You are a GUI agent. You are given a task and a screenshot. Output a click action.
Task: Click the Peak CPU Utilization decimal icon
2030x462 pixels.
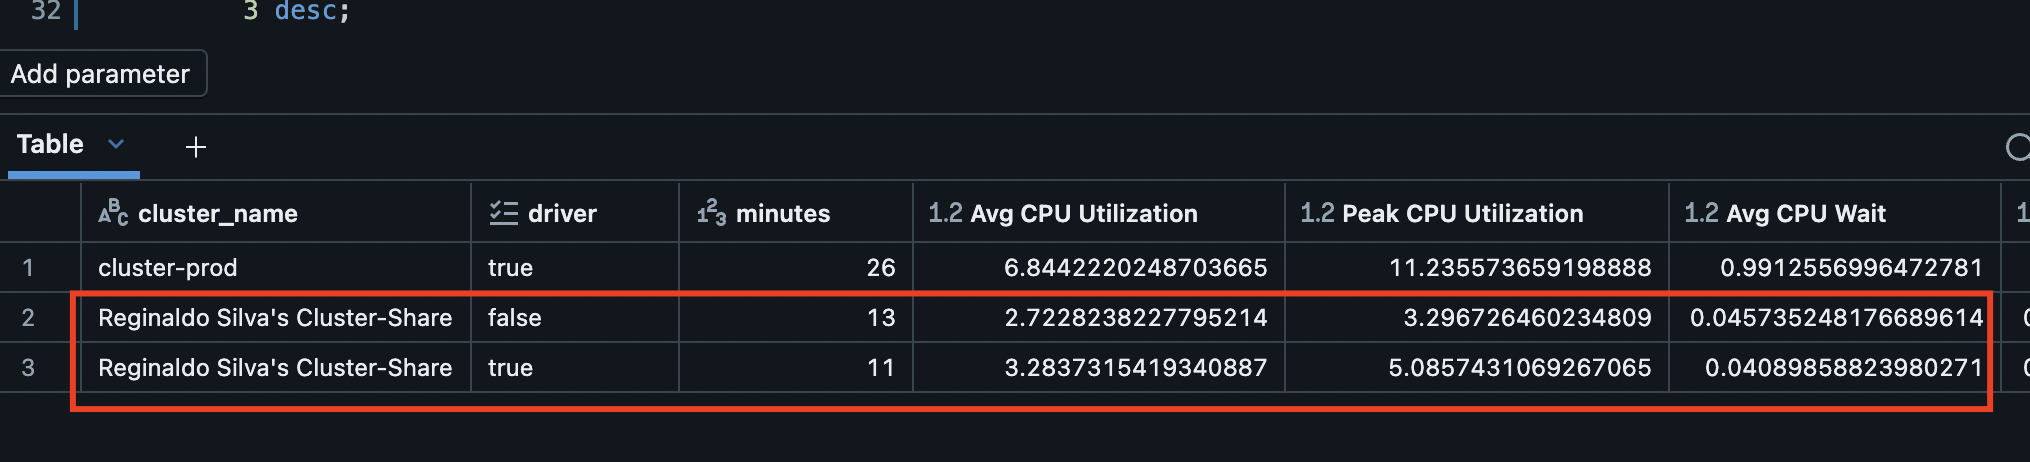pyautogui.click(x=1317, y=213)
